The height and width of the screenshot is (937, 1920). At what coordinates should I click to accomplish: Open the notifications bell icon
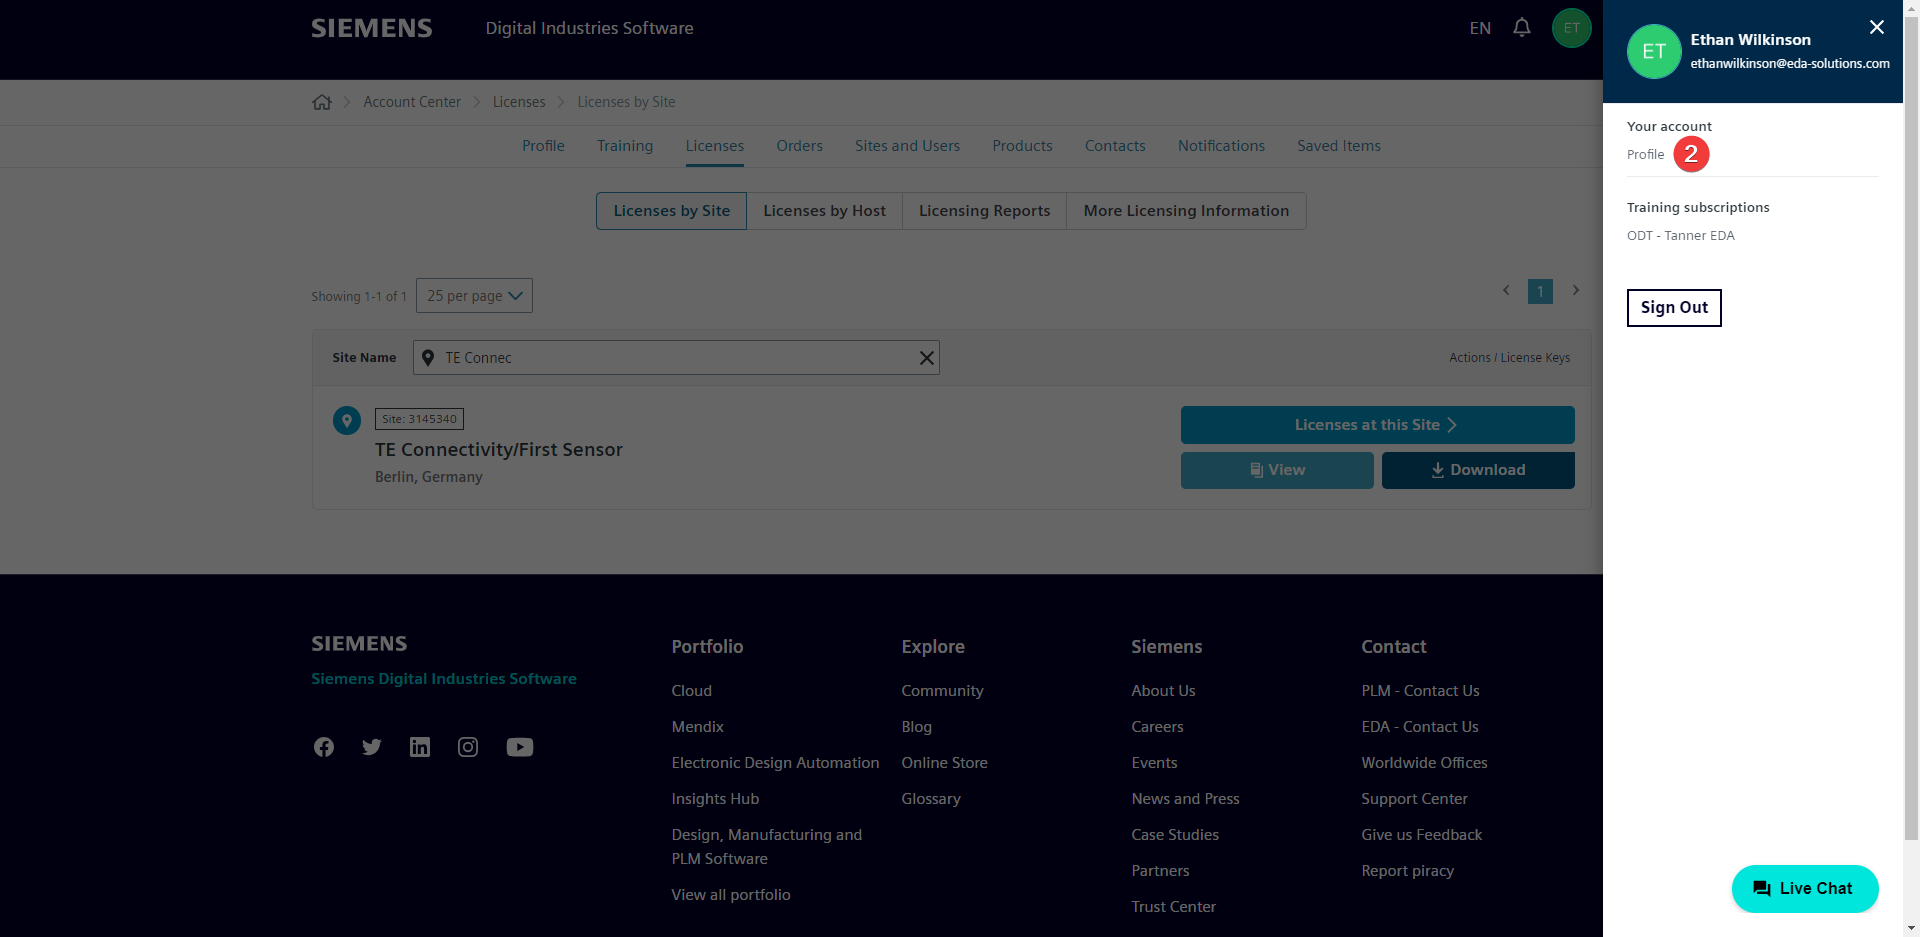click(x=1521, y=28)
